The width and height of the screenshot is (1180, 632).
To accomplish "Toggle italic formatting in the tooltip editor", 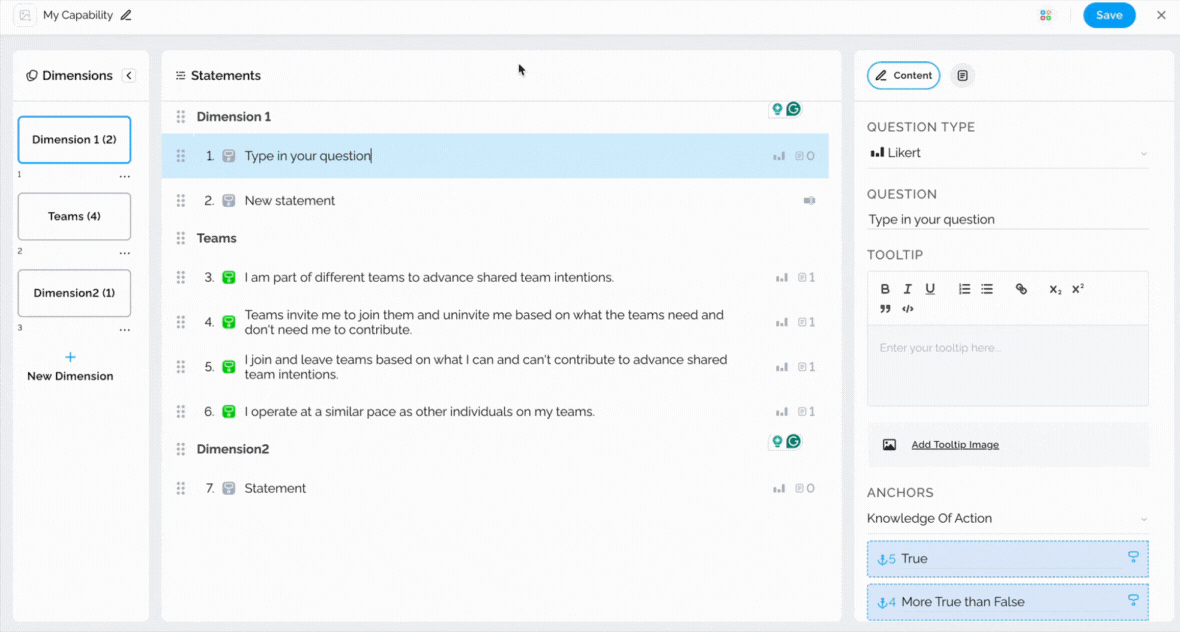I will tap(908, 289).
